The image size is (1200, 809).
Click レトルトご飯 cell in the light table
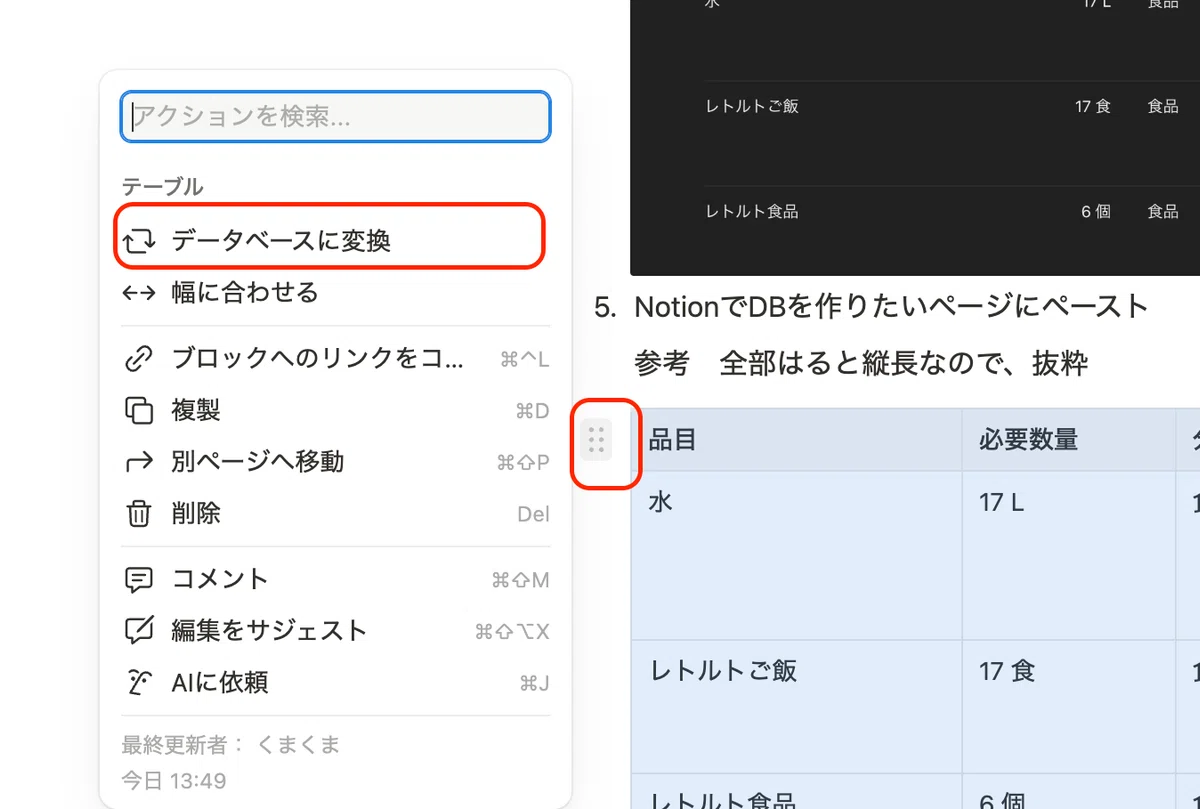[x=796, y=706]
